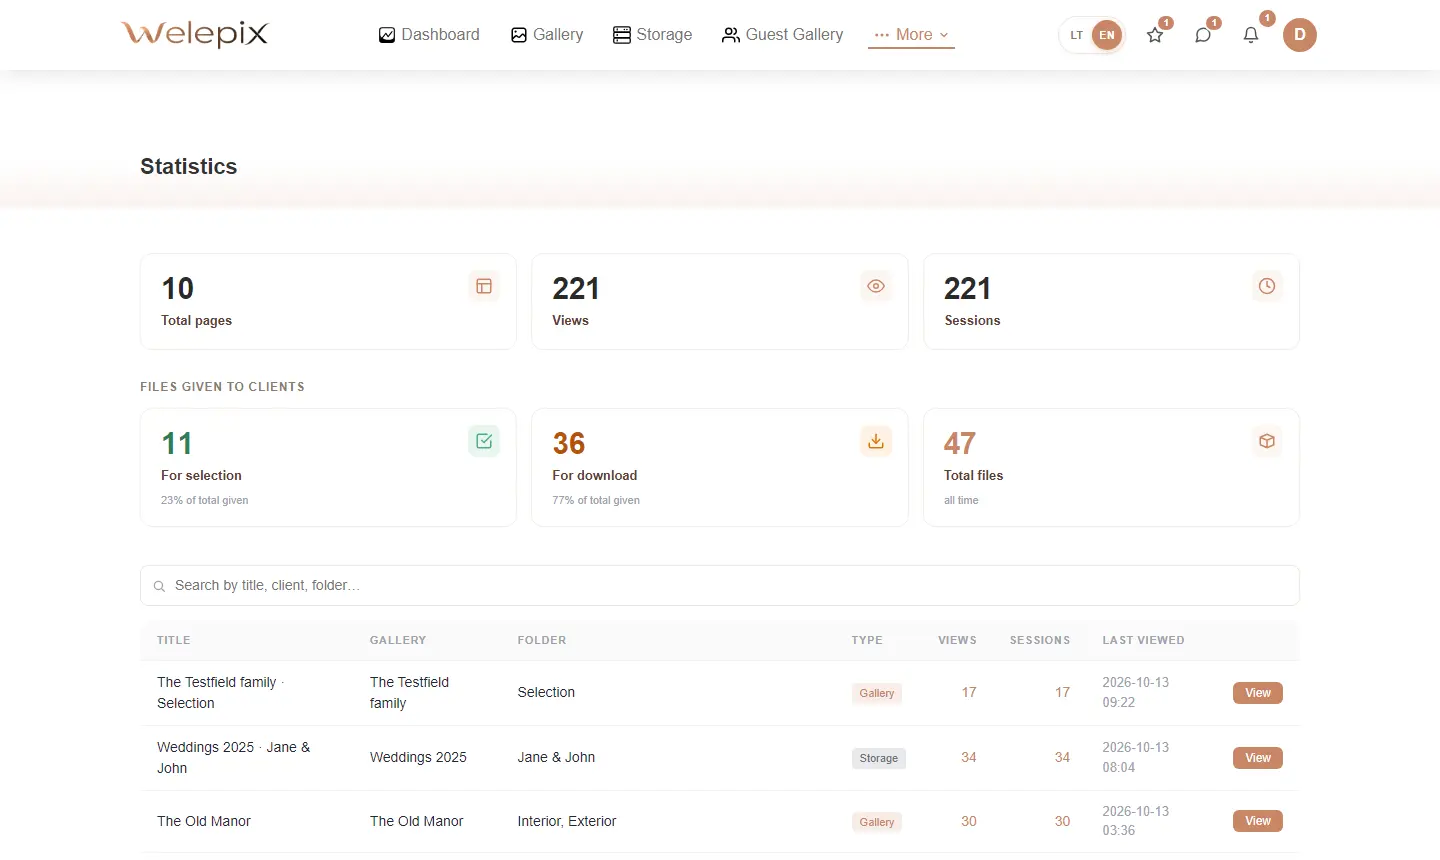This screenshot has width=1440, height=860.
Task: Click the Views eye icon
Action: (x=876, y=286)
